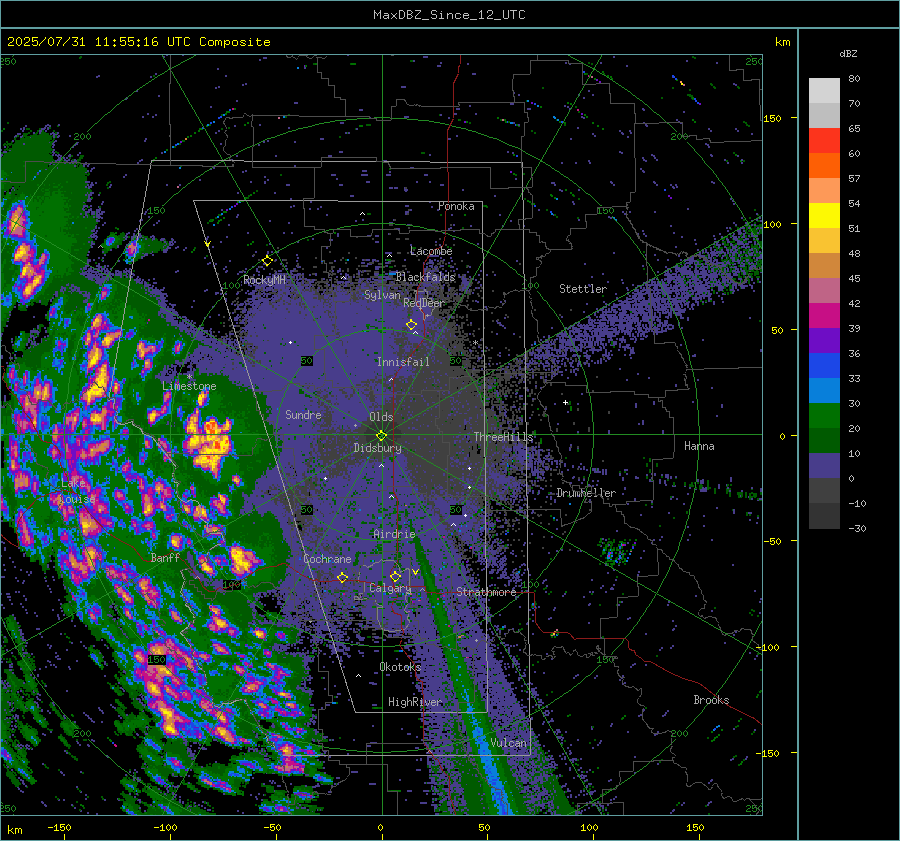Viewport: 900px width, 841px height.
Task: Pick the light gray swatch between 70 and 80
Action: [824, 91]
